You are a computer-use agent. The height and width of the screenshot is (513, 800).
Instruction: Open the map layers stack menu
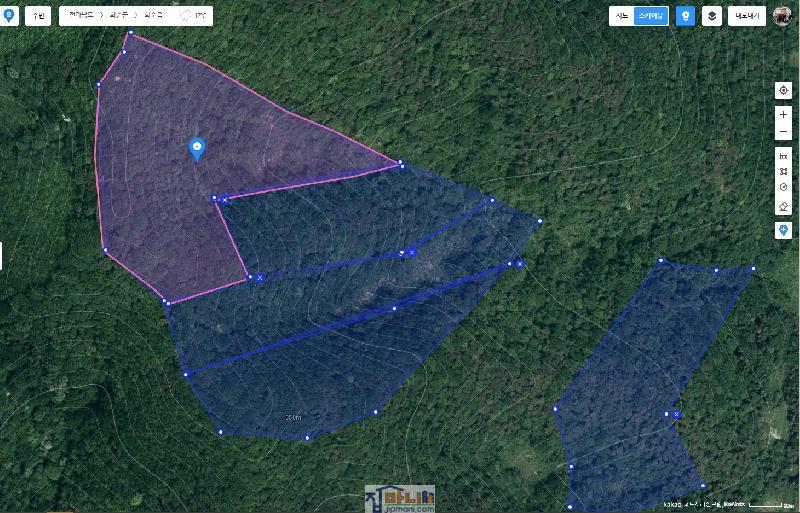pyautogui.click(x=711, y=16)
